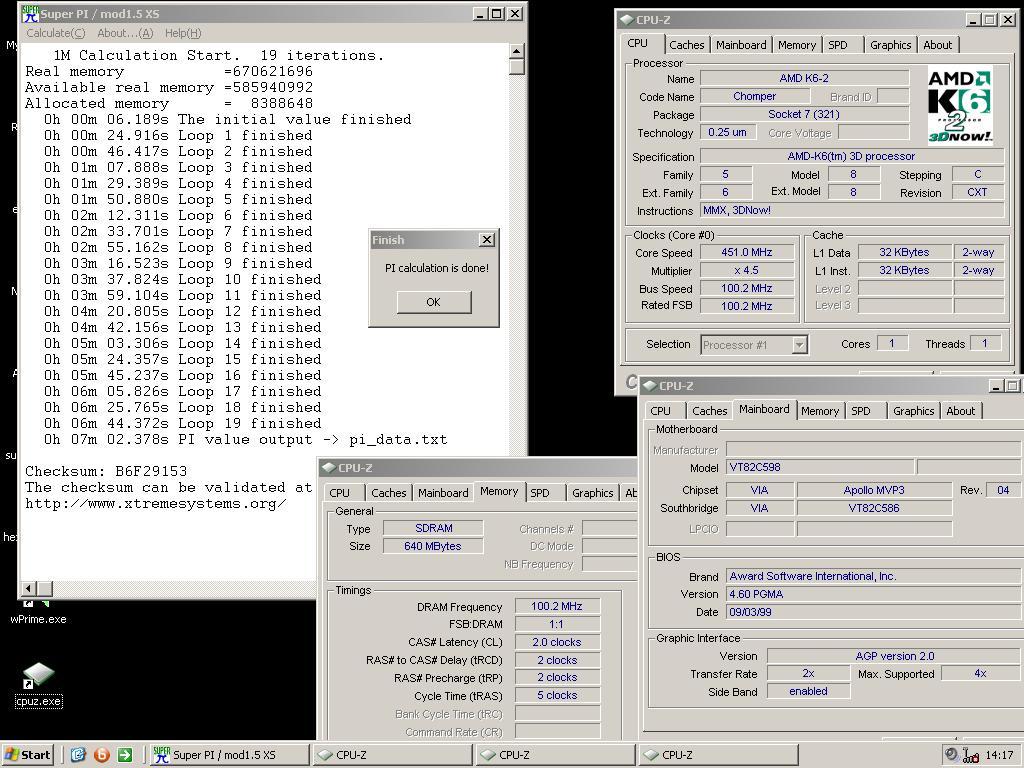Image resolution: width=1024 pixels, height=768 pixels.
Task: Click CAS# Latency 2.0 clocks value
Action: click(x=557, y=642)
